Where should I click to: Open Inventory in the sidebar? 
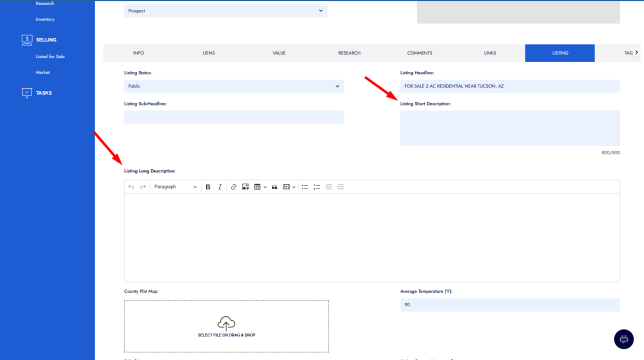(x=45, y=19)
